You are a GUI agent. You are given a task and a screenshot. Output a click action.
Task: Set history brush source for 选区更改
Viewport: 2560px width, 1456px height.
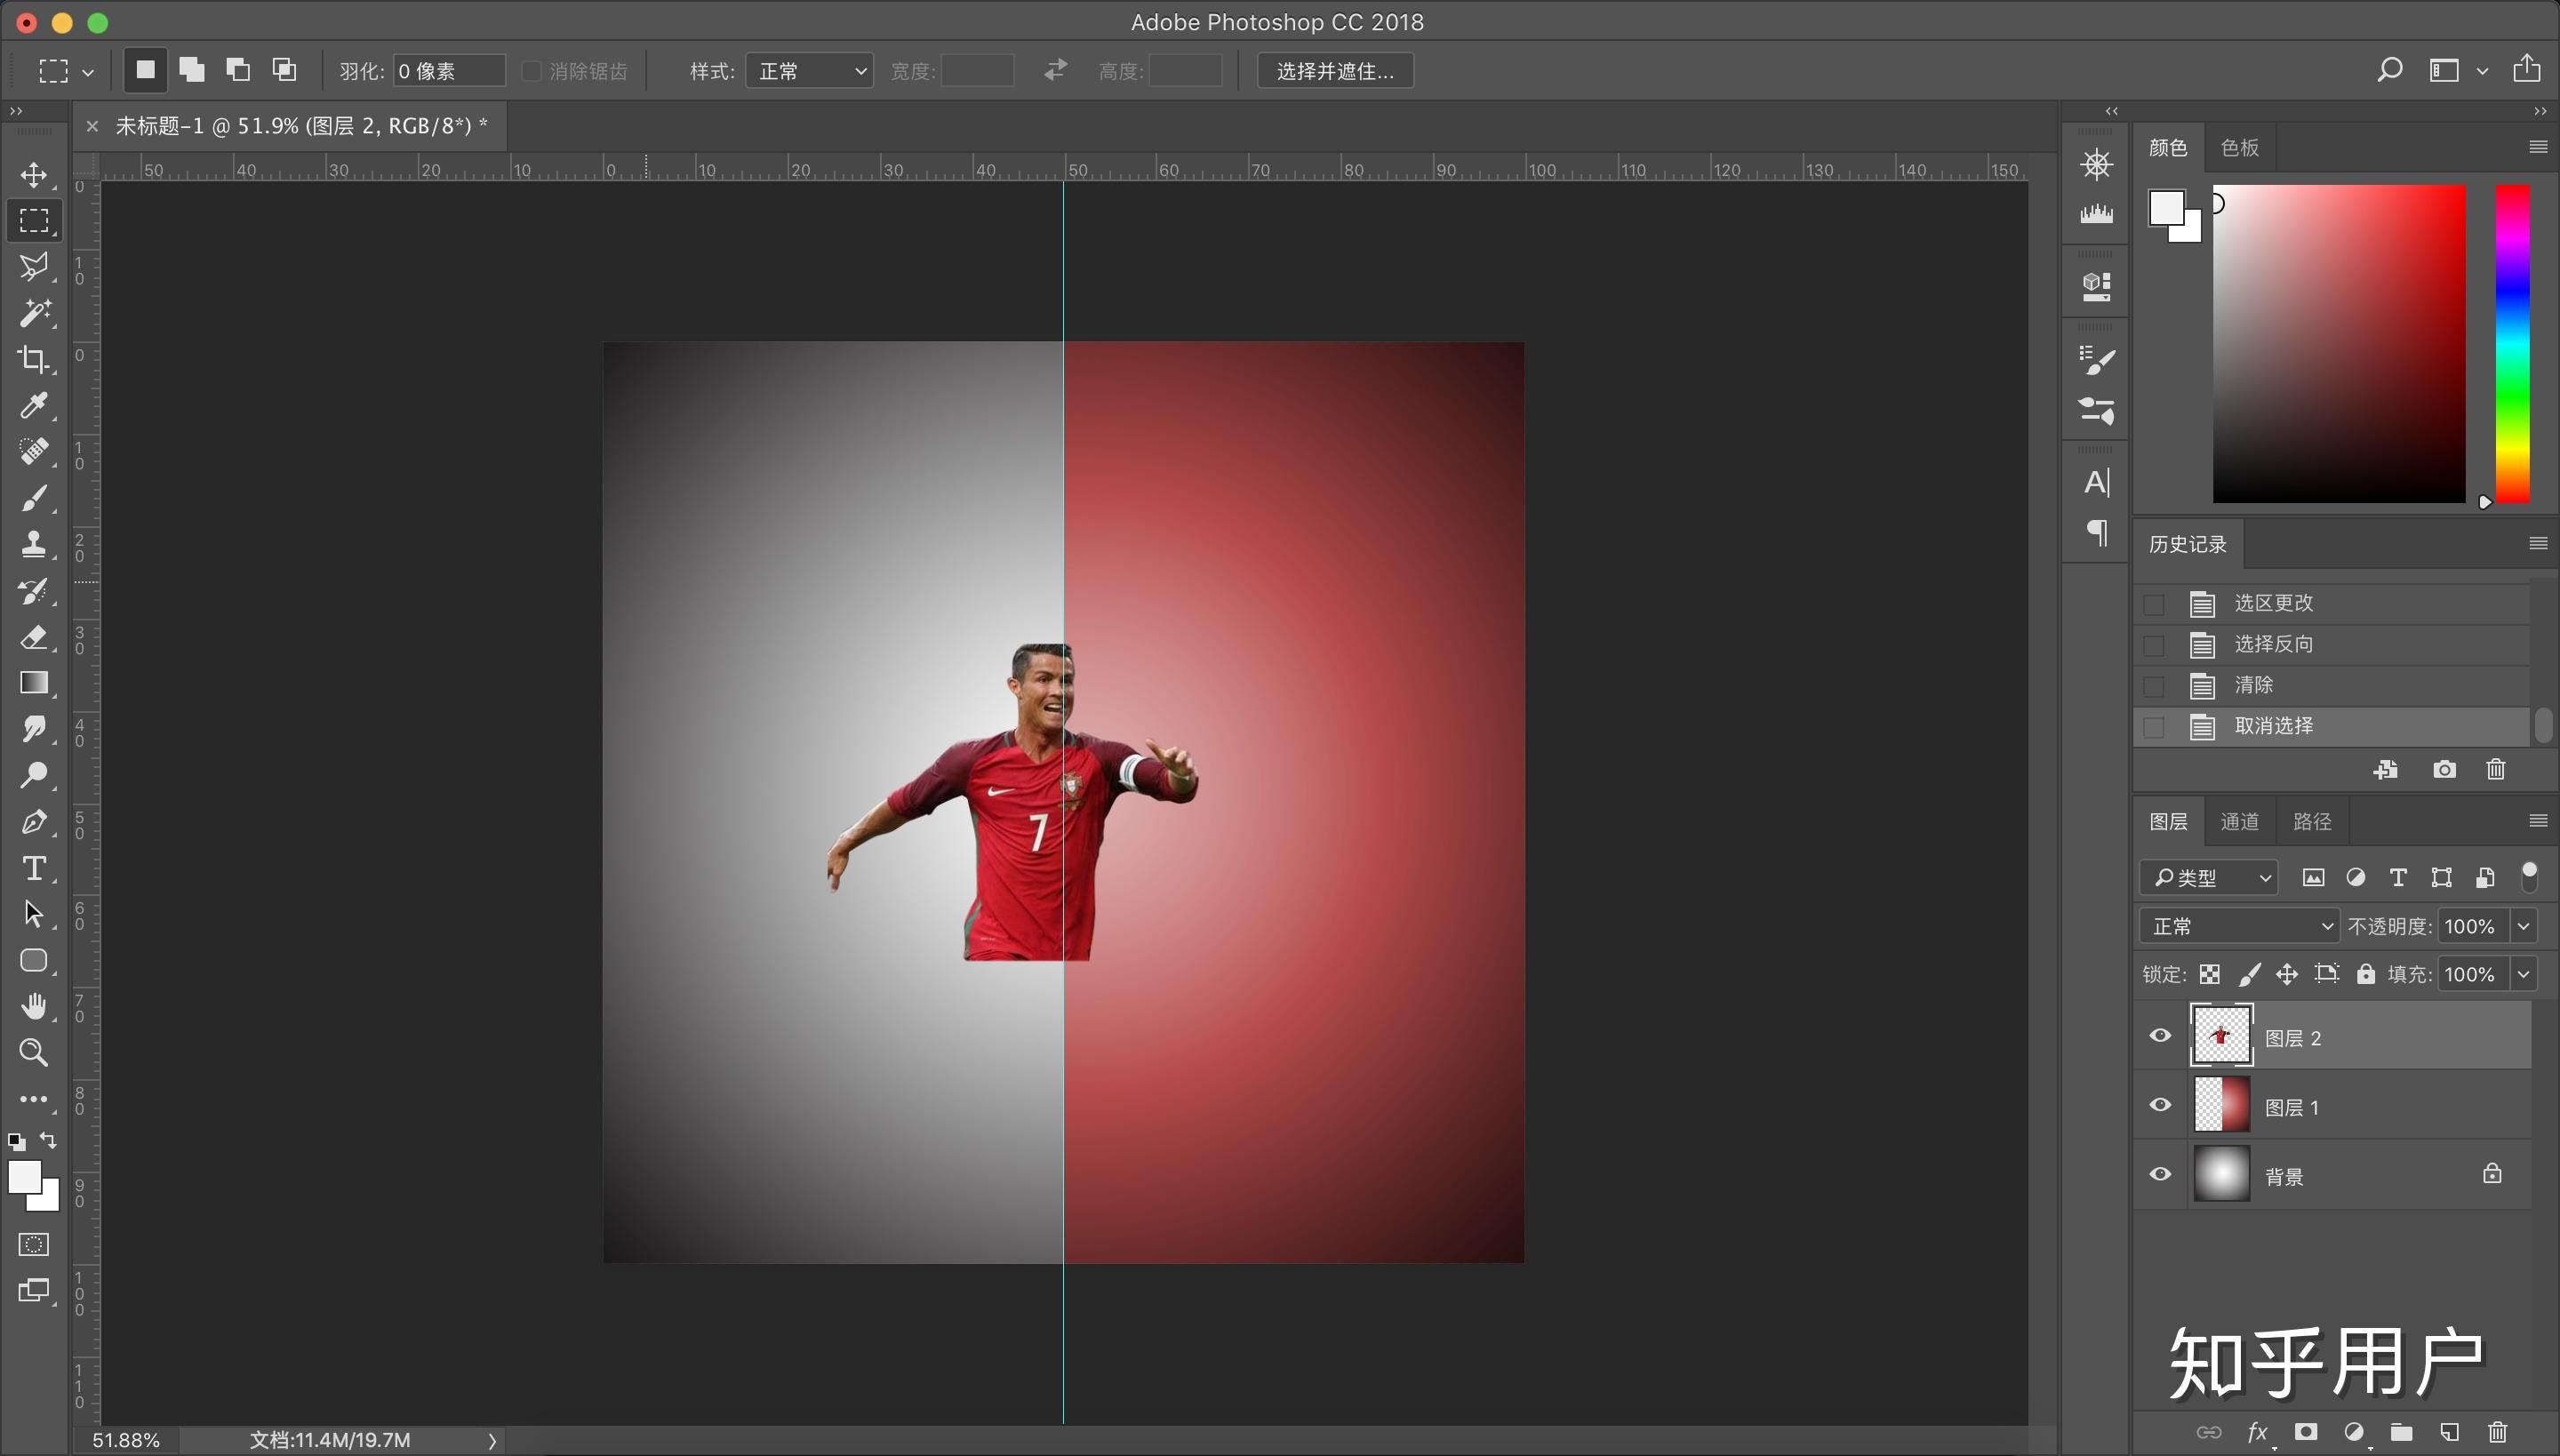pos(2154,604)
